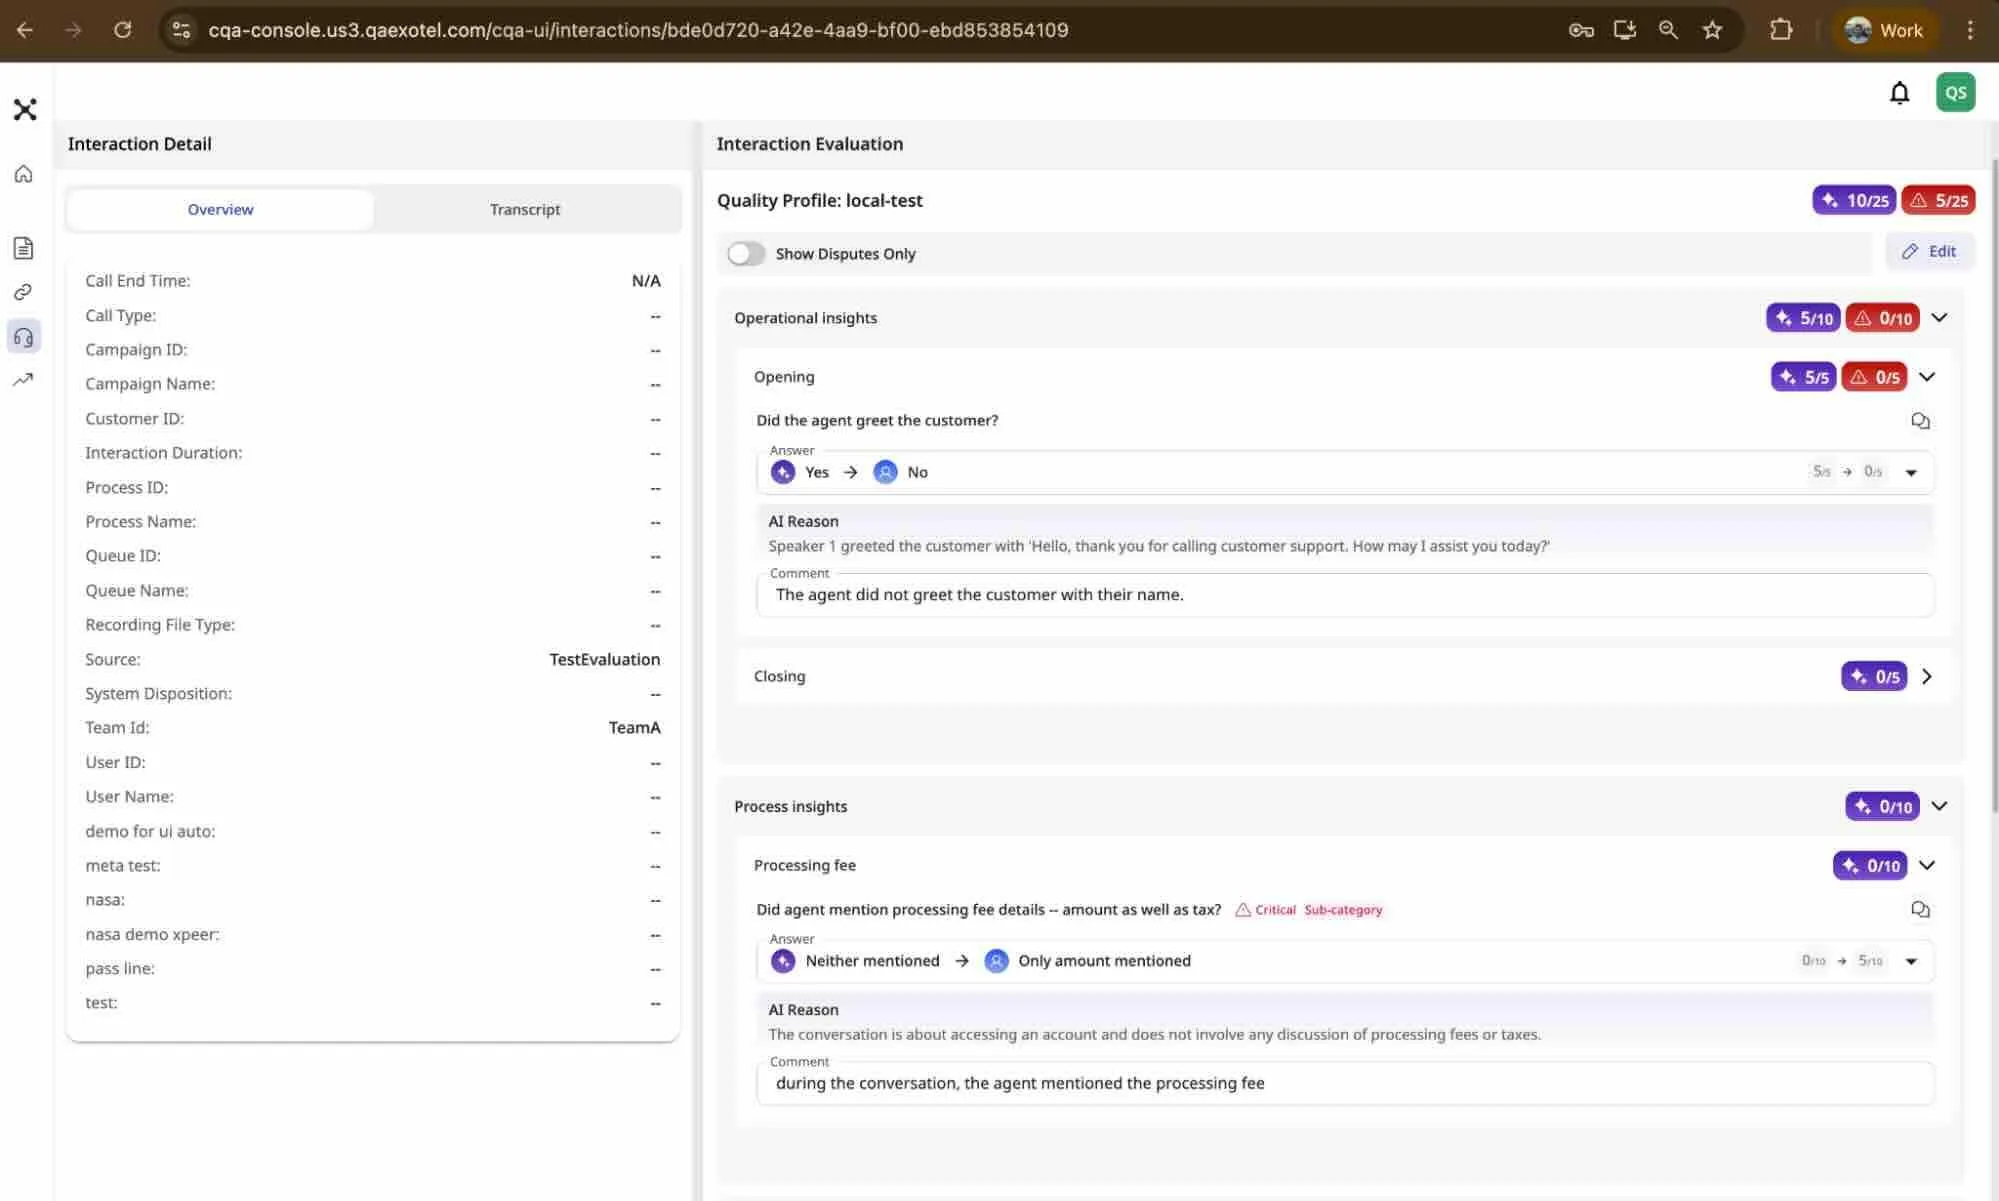Click install app icon in address bar
1999x1201 pixels.
[1625, 30]
